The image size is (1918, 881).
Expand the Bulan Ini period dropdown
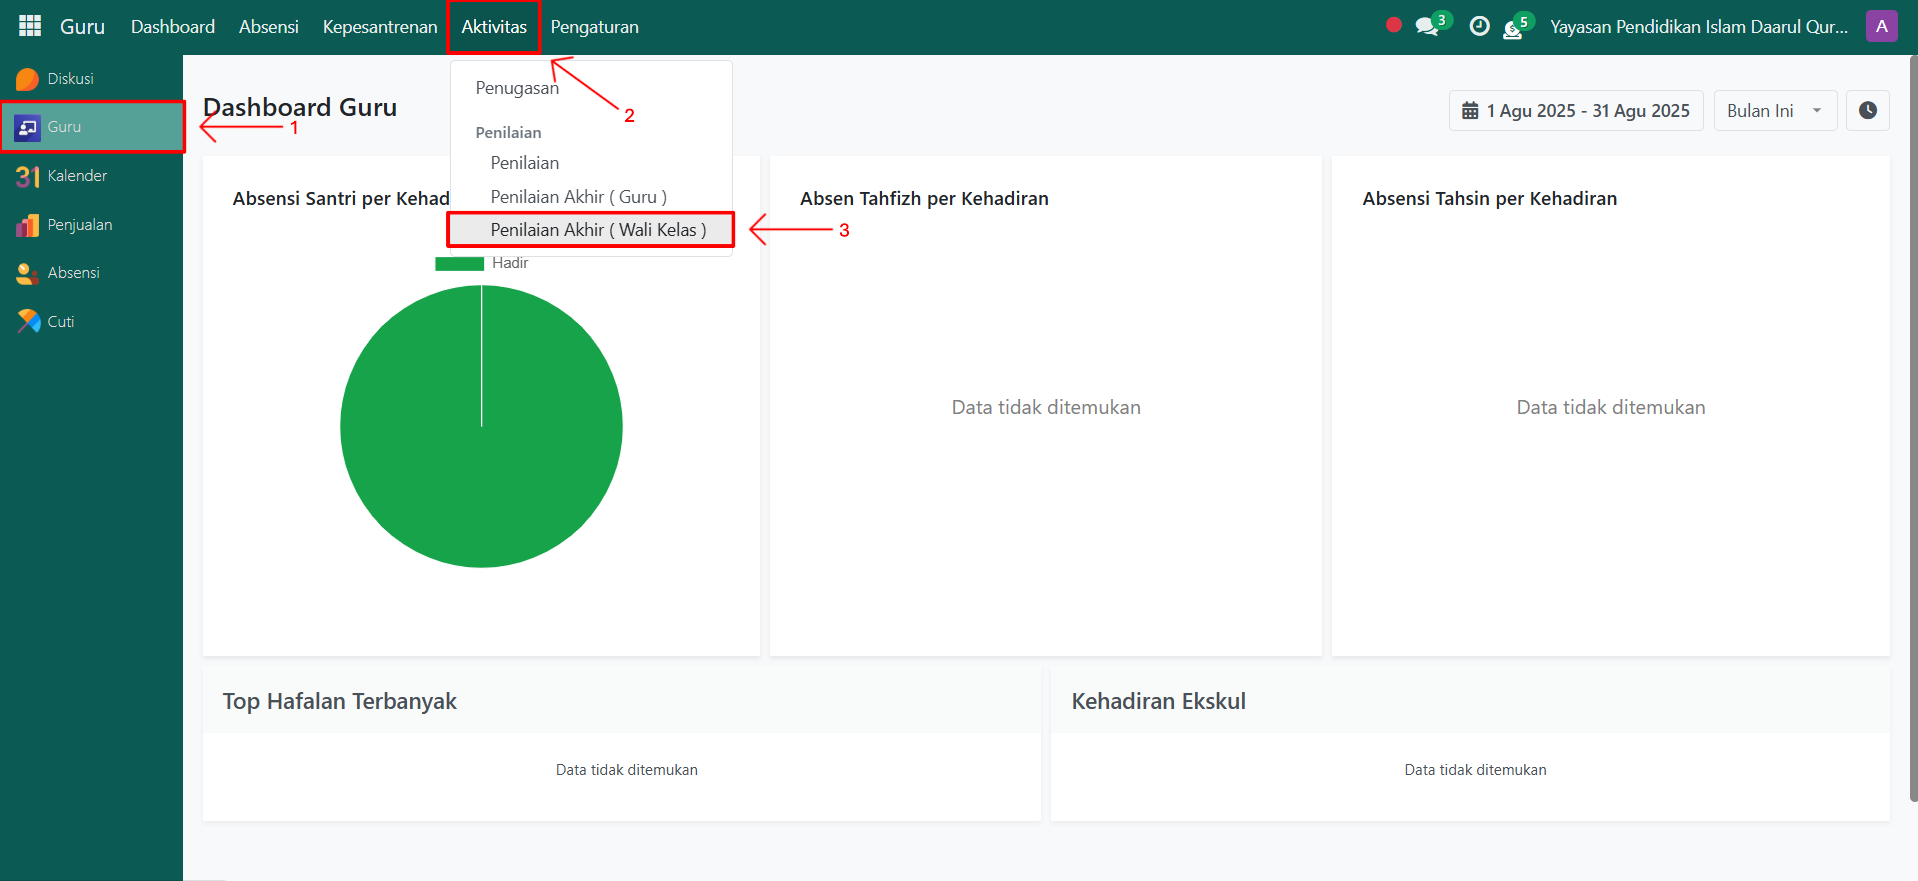pyautogui.click(x=1774, y=111)
